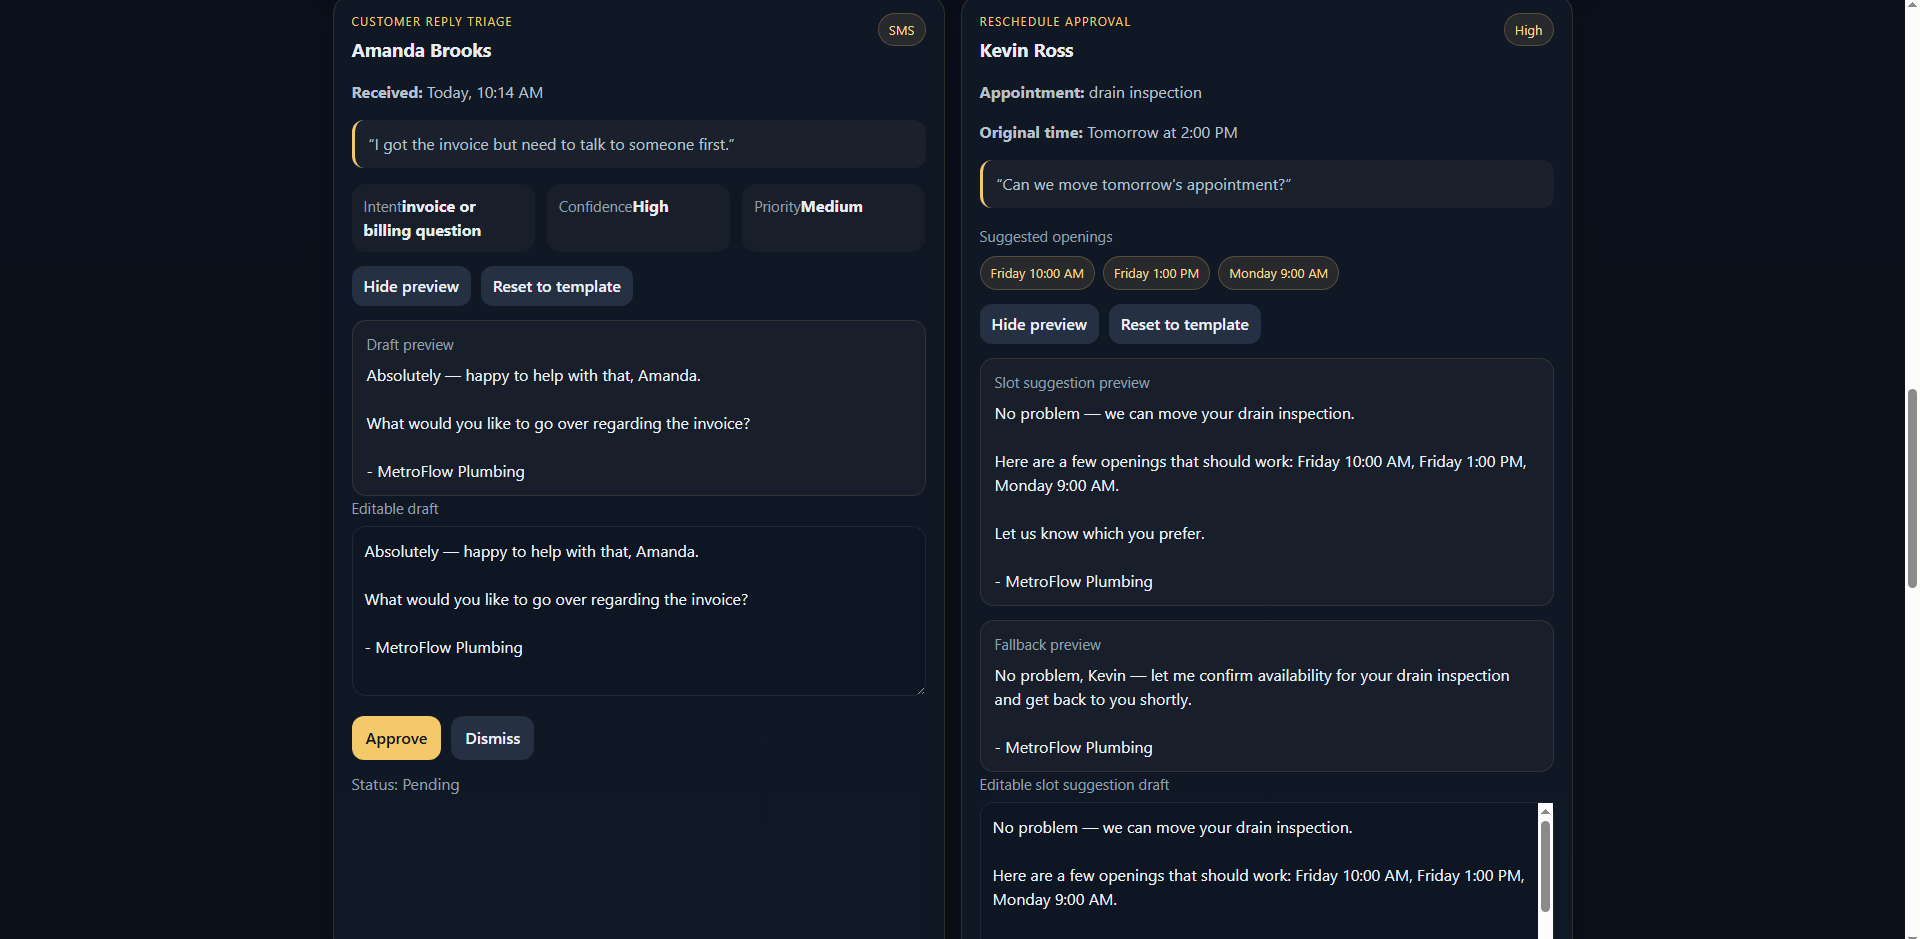The width and height of the screenshot is (1920, 939).
Task: Approve the reply draft for Amanda Brooks
Action: 395,738
